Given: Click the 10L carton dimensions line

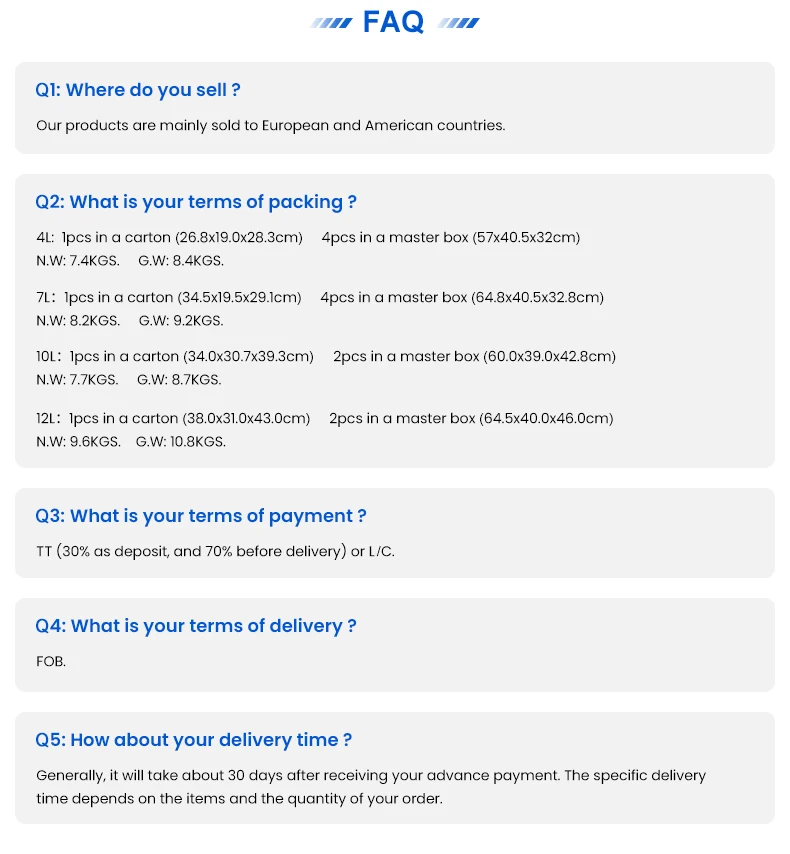Looking at the screenshot, I should click(326, 356).
